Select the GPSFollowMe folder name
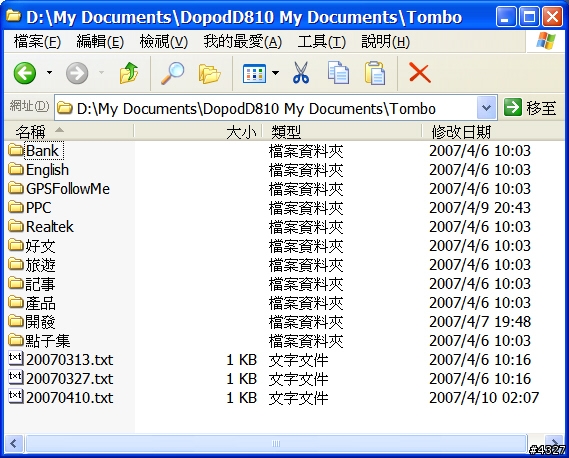Viewport: 569px width, 458px height. tap(68, 188)
